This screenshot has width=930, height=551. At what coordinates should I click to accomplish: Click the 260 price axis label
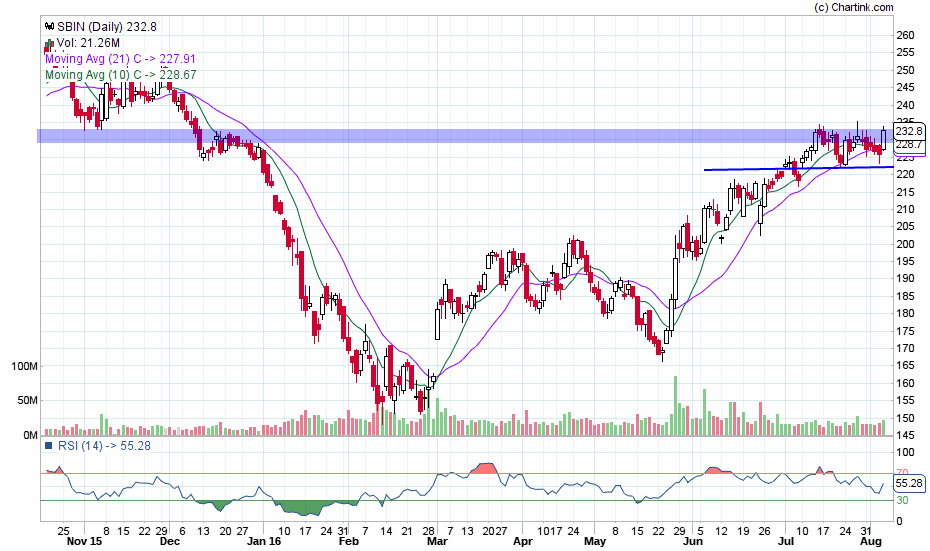[905, 35]
